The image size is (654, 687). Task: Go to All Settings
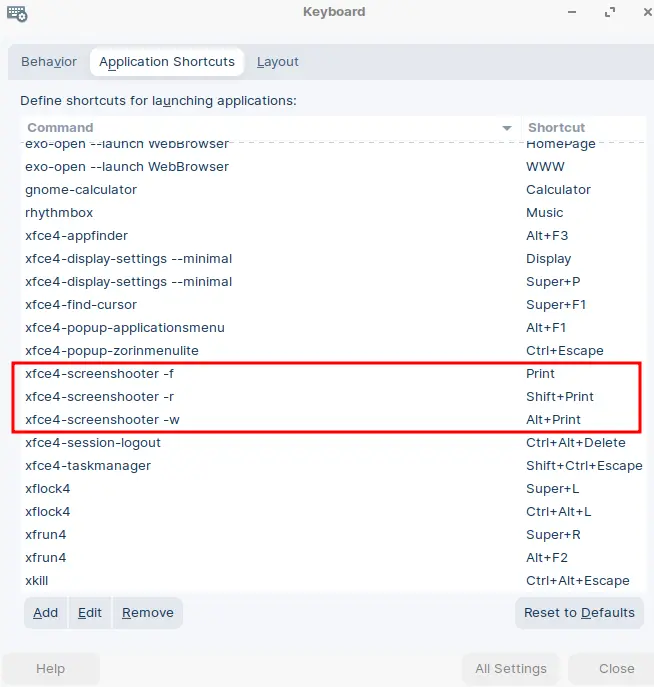(x=511, y=669)
